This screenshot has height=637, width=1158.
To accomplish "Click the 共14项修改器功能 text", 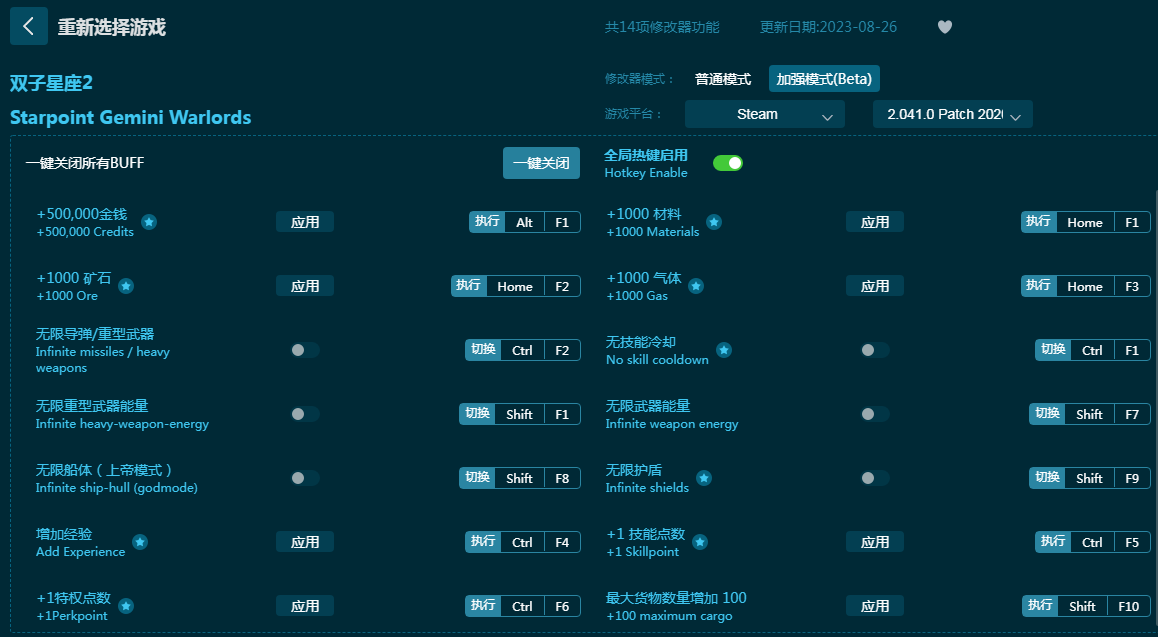I will tap(662, 27).
